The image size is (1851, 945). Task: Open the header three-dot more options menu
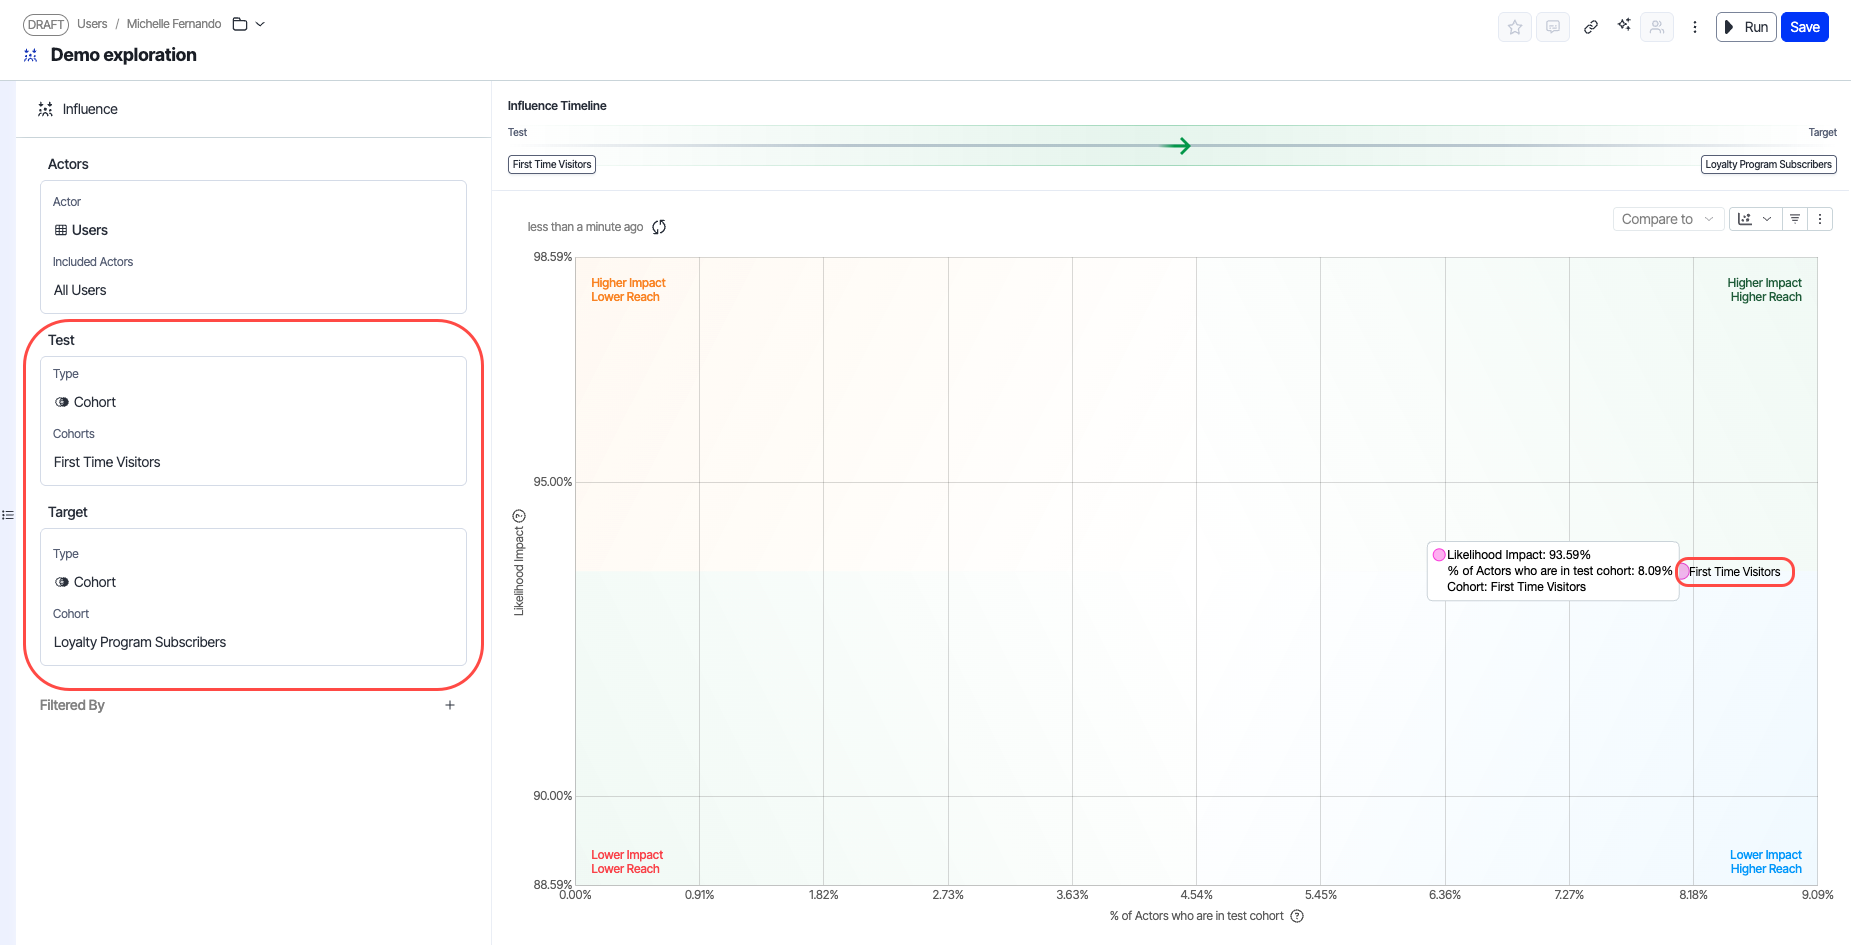pos(1694,27)
